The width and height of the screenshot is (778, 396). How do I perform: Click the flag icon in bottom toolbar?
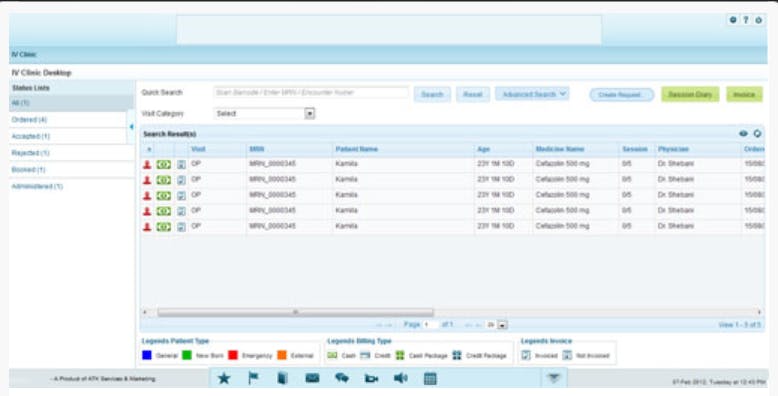253,378
